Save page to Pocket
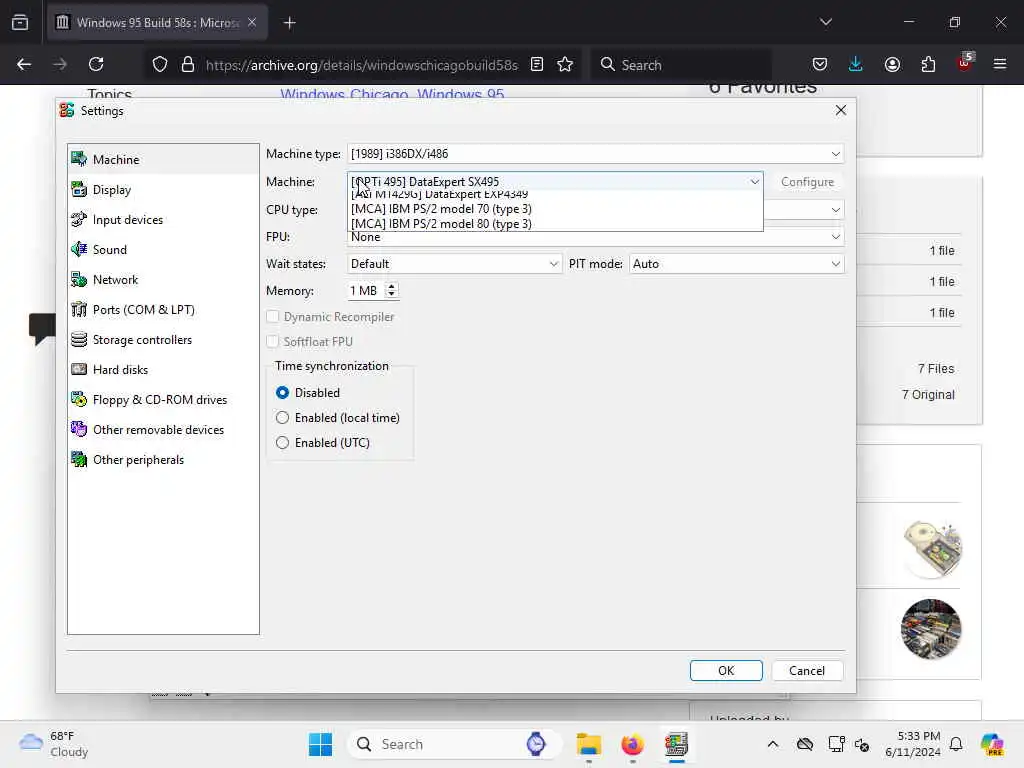The width and height of the screenshot is (1024, 768). coord(820,64)
